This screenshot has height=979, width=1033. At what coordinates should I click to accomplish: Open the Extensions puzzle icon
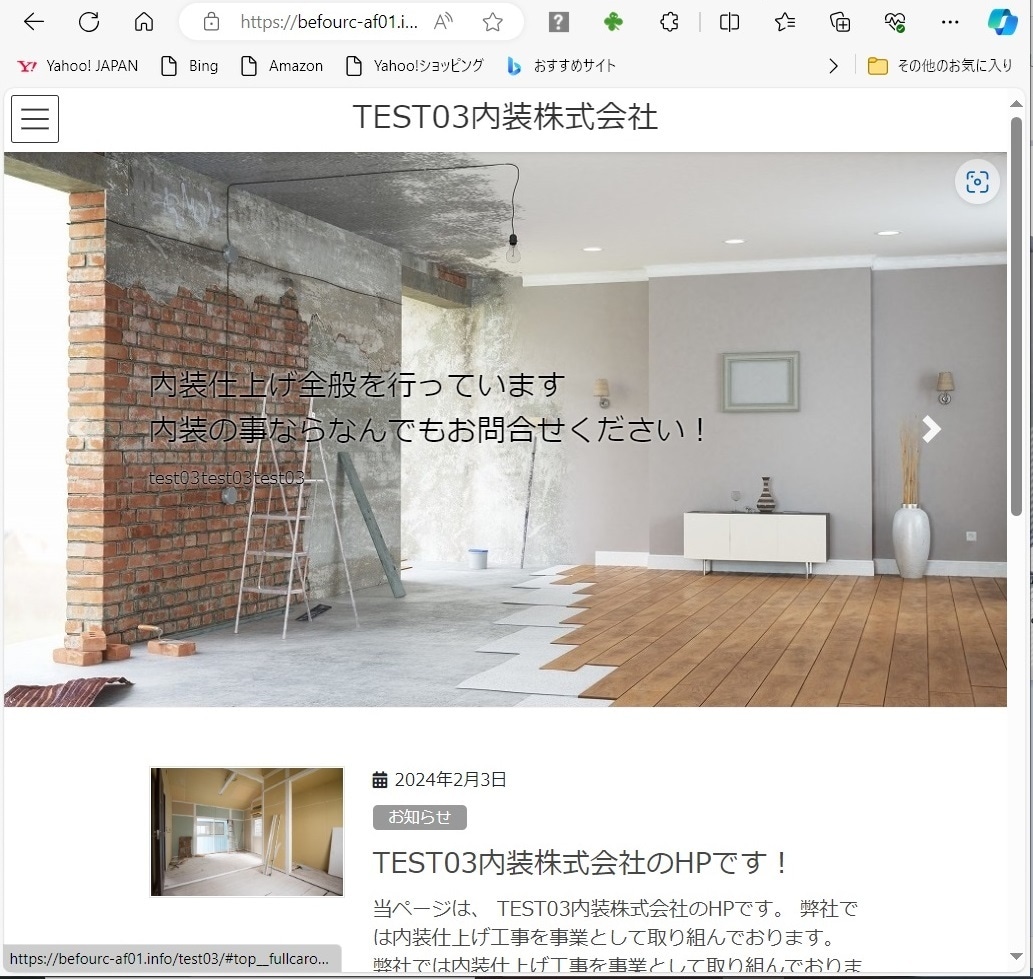[x=669, y=22]
